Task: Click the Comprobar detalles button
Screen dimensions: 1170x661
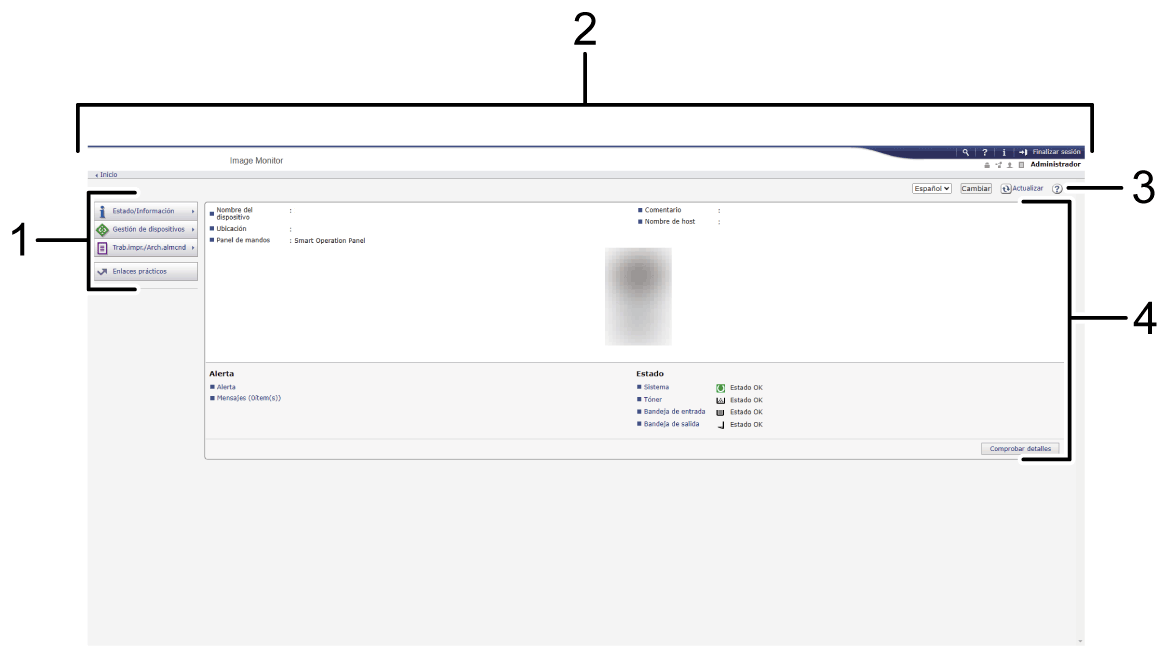Action: pyautogui.click(x=1019, y=449)
